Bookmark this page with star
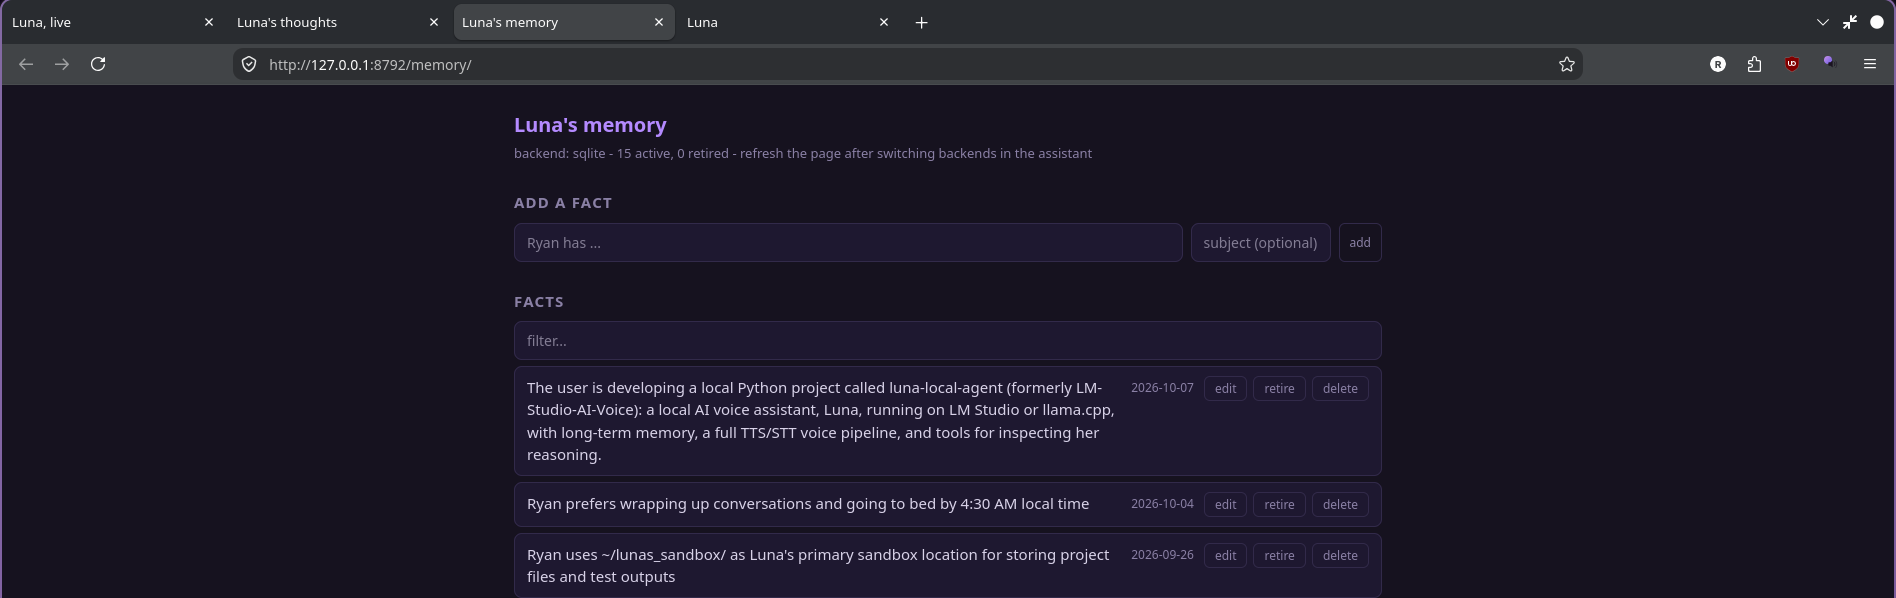Image resolution: width=1896 pixels, height=598 pixels. coord(1567,64)
